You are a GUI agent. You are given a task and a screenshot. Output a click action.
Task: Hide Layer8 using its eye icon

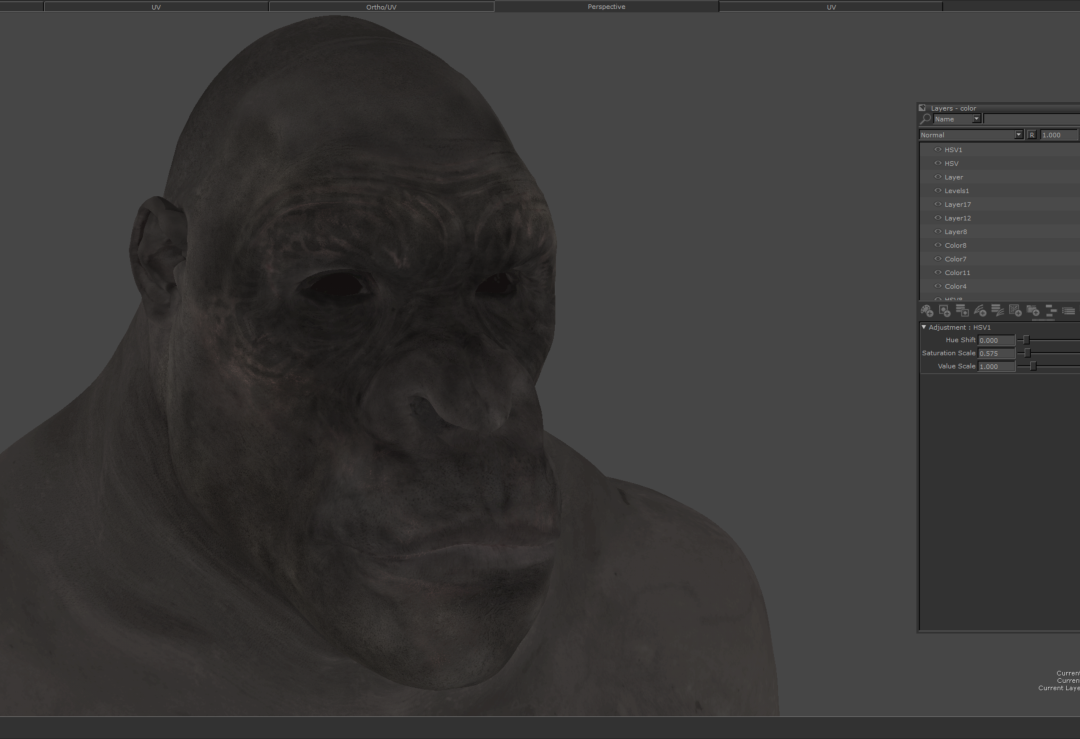(937, 231)
